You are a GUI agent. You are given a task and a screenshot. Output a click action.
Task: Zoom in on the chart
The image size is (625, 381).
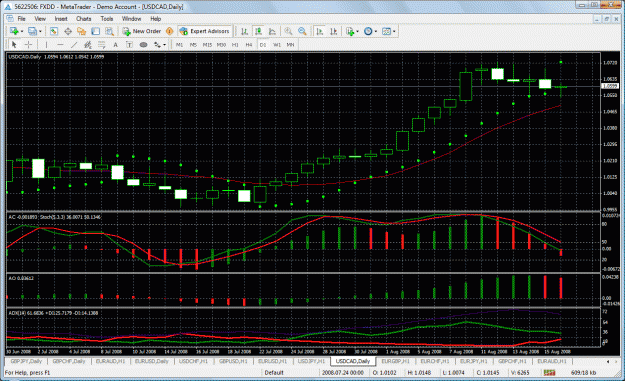pos(288,31)
